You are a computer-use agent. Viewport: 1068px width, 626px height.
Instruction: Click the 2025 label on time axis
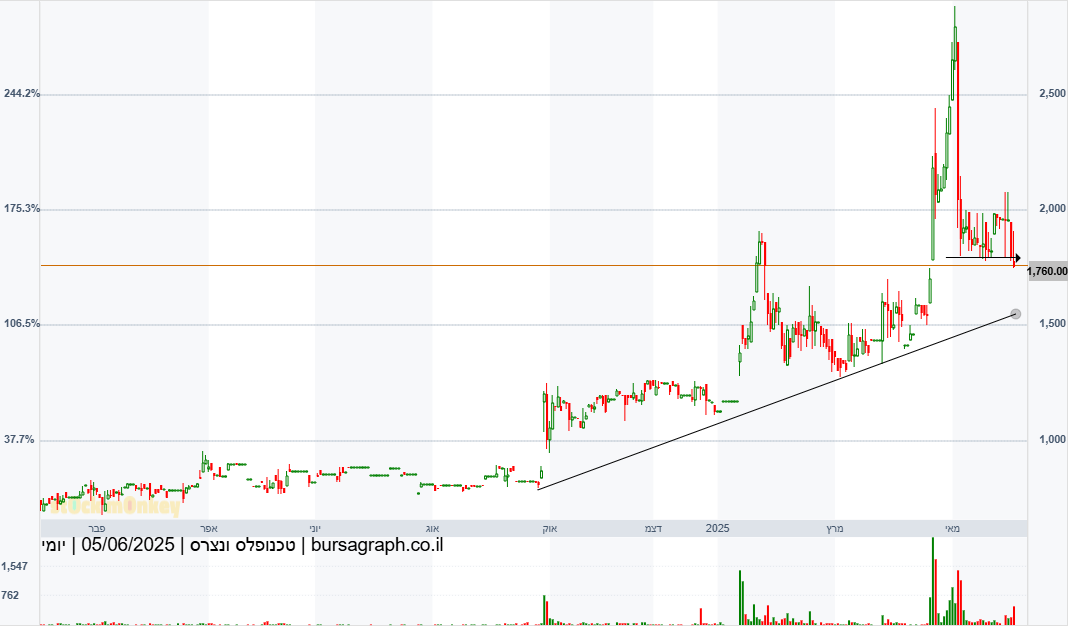point(717,529)
